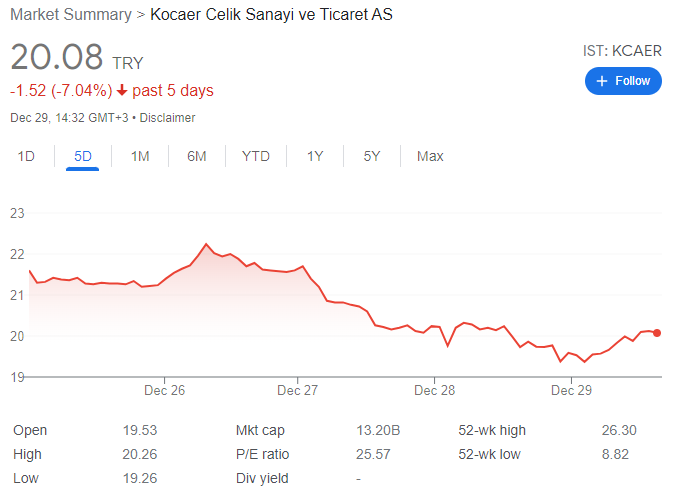Follow the KCAER stock

click(623, 81)
